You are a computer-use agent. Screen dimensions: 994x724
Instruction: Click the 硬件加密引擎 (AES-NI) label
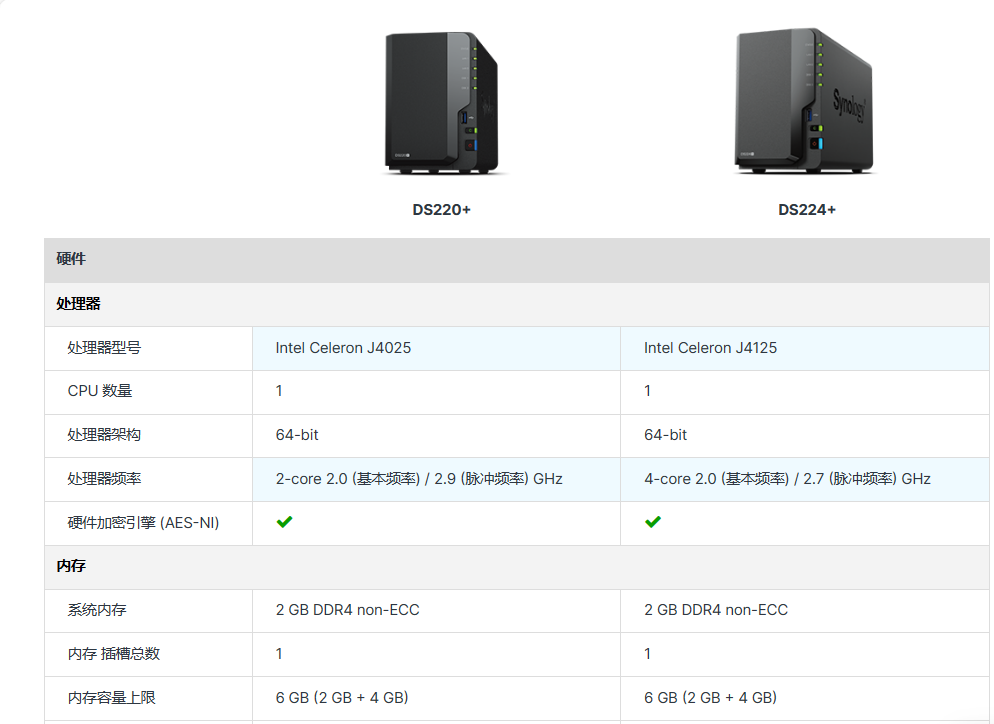[x=143, y=523]
